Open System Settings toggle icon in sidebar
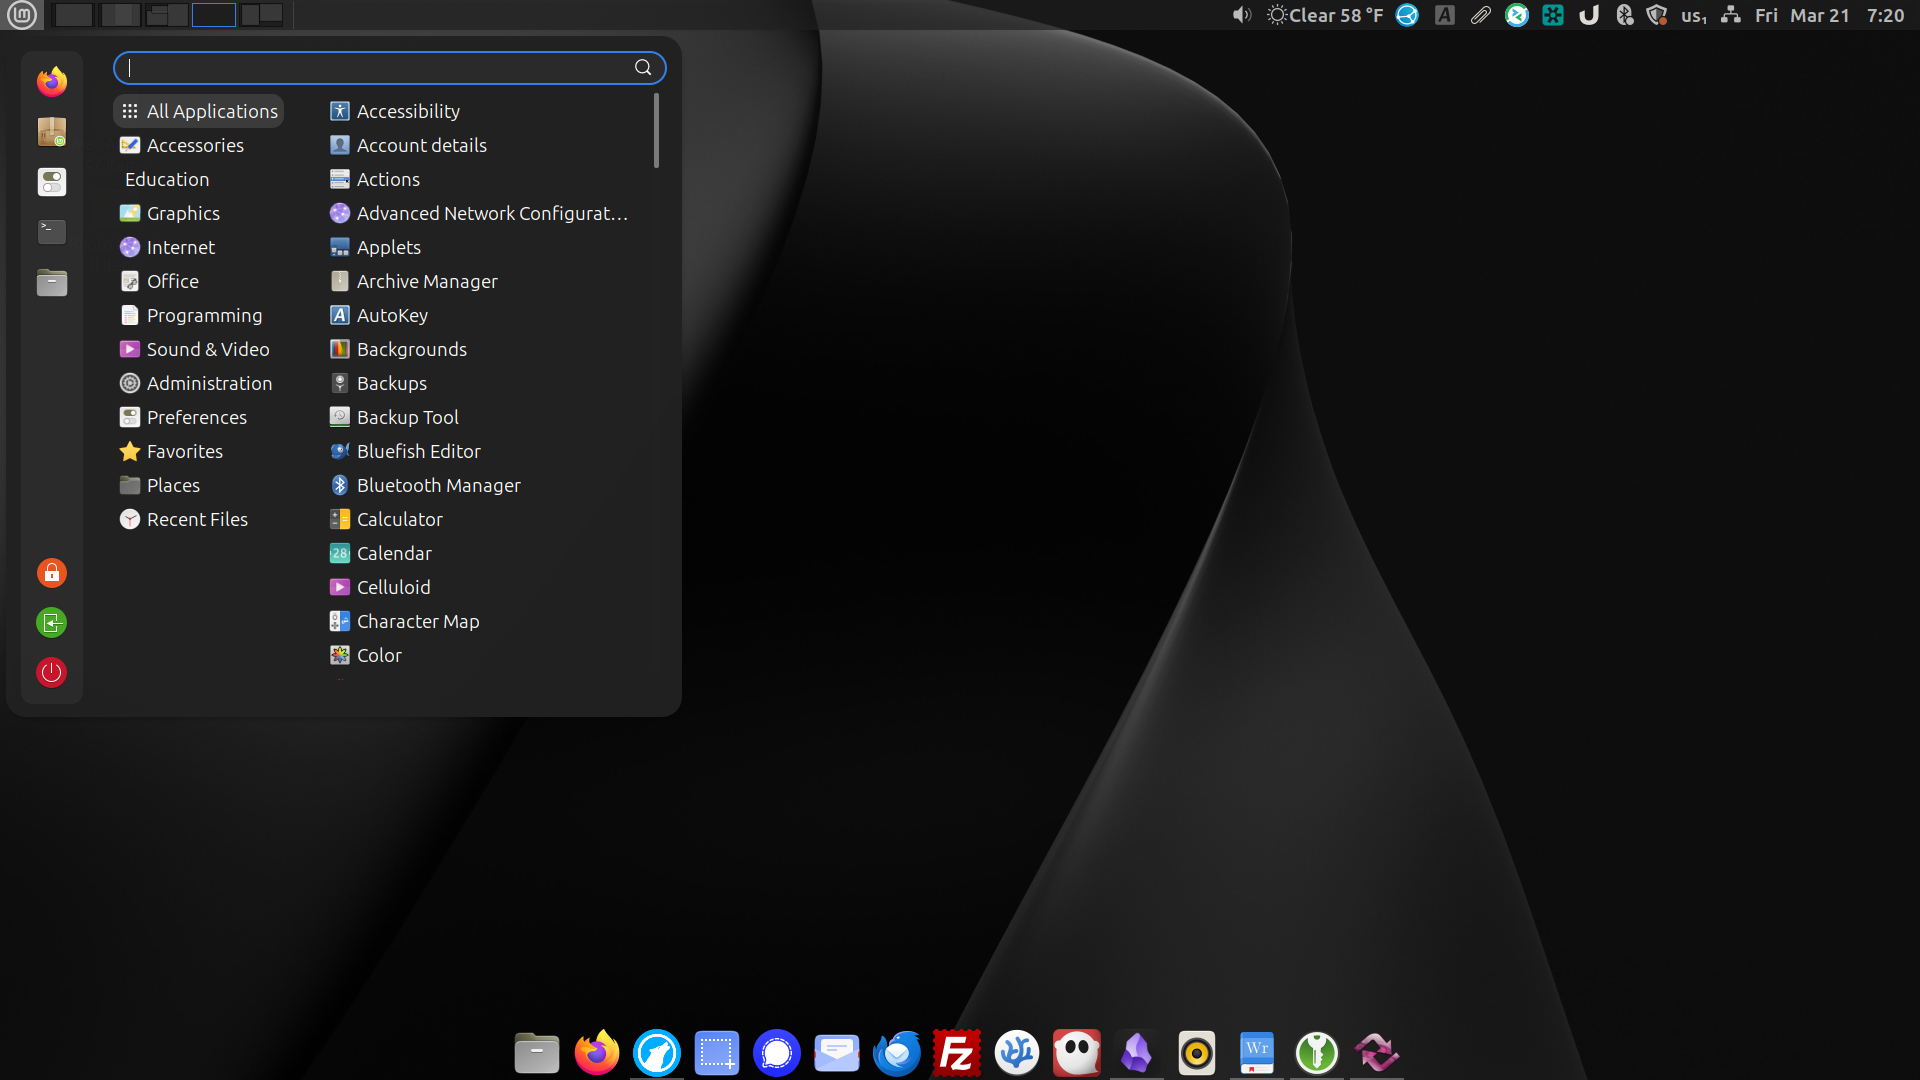Image resolution: width=1920 pixels, height=1080 pixels. pos(52,181)
